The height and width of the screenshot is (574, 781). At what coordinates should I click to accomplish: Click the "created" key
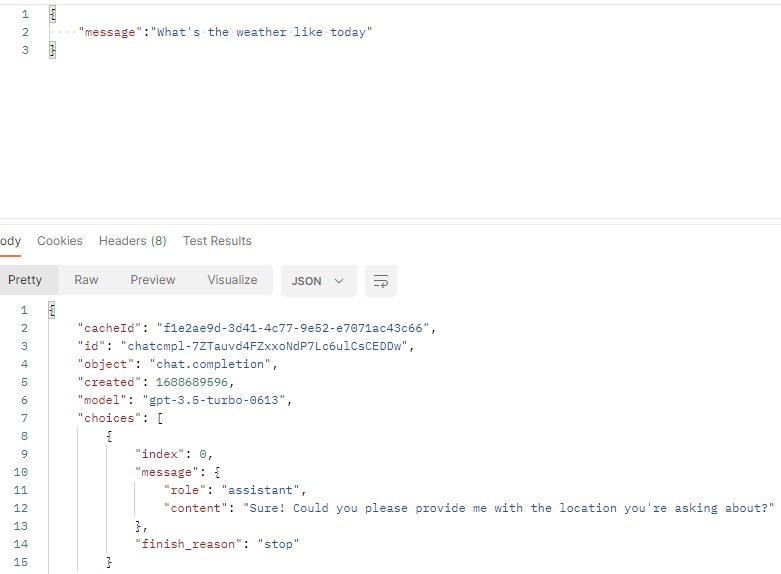point(110,382)
